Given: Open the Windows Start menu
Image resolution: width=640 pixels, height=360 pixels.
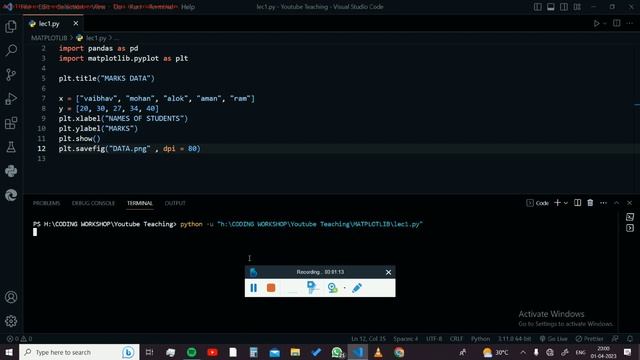Looking at the screenshot, I should (9, 352).
